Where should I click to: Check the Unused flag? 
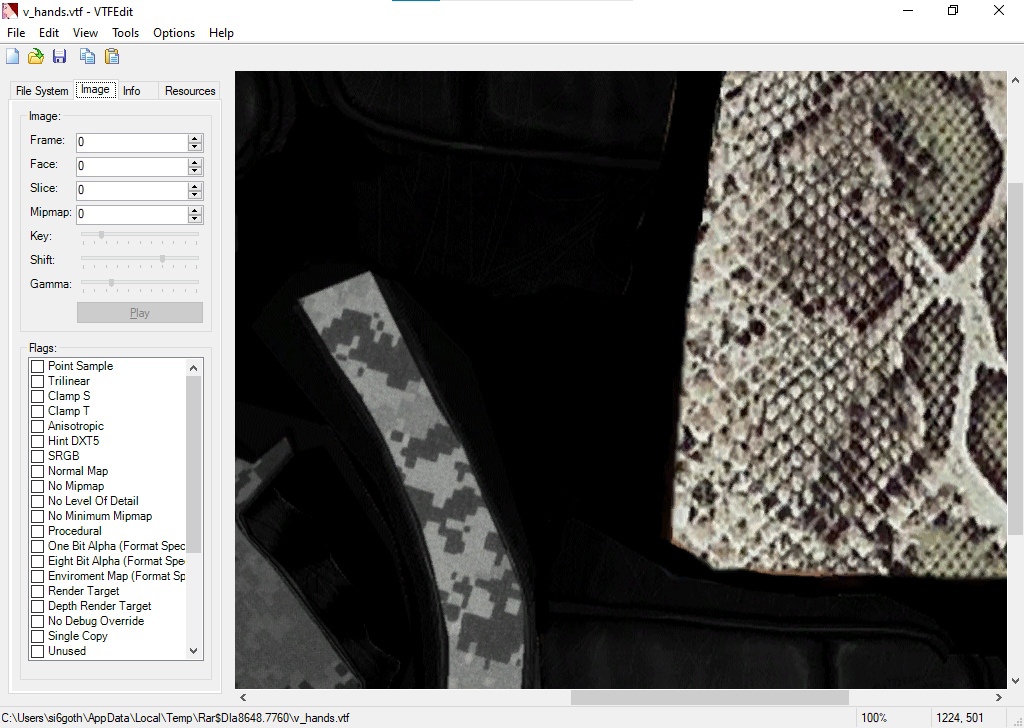(x=38, y=652)
